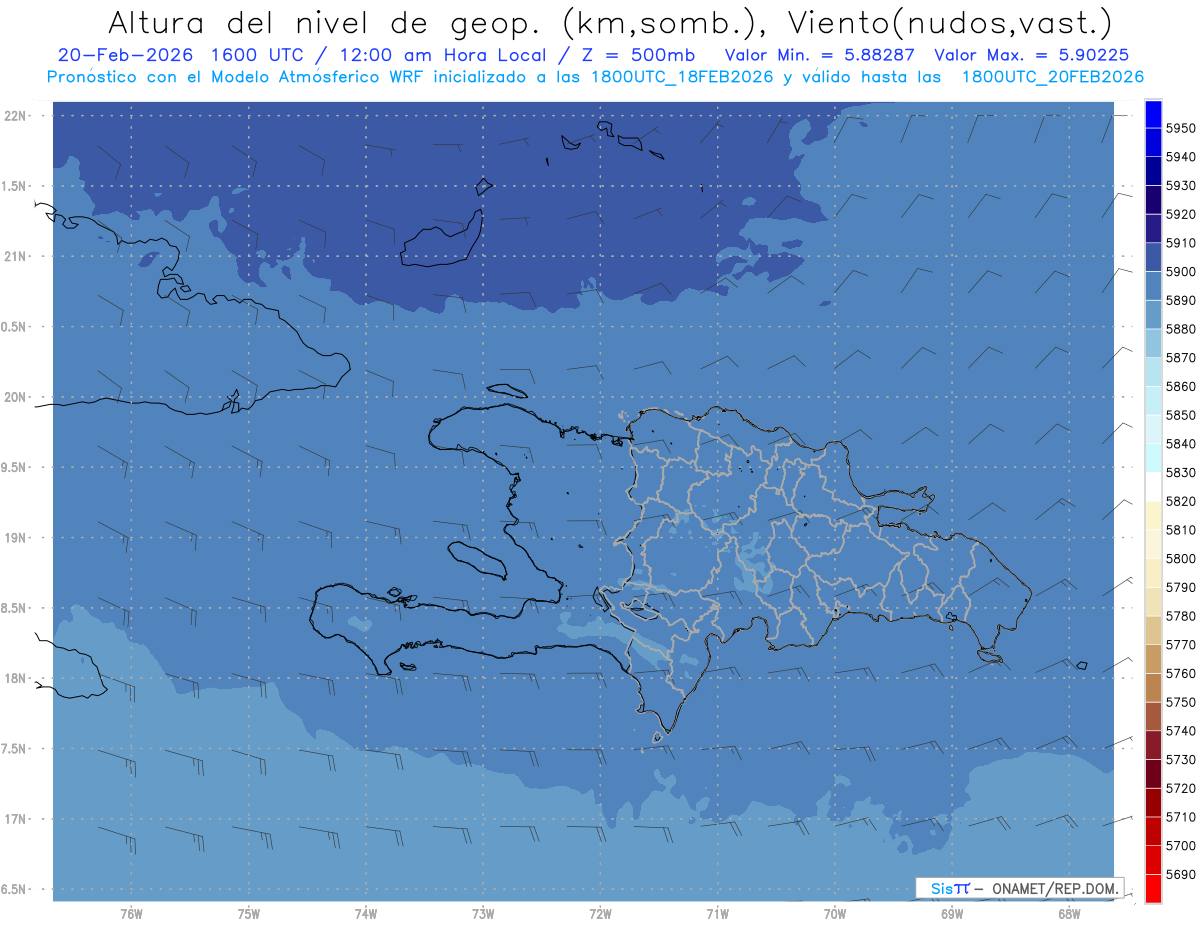The height and width of the screenshot is (927, 1200).
Task: Click the 5920 legend value
Action: [x=1179, y=214]
